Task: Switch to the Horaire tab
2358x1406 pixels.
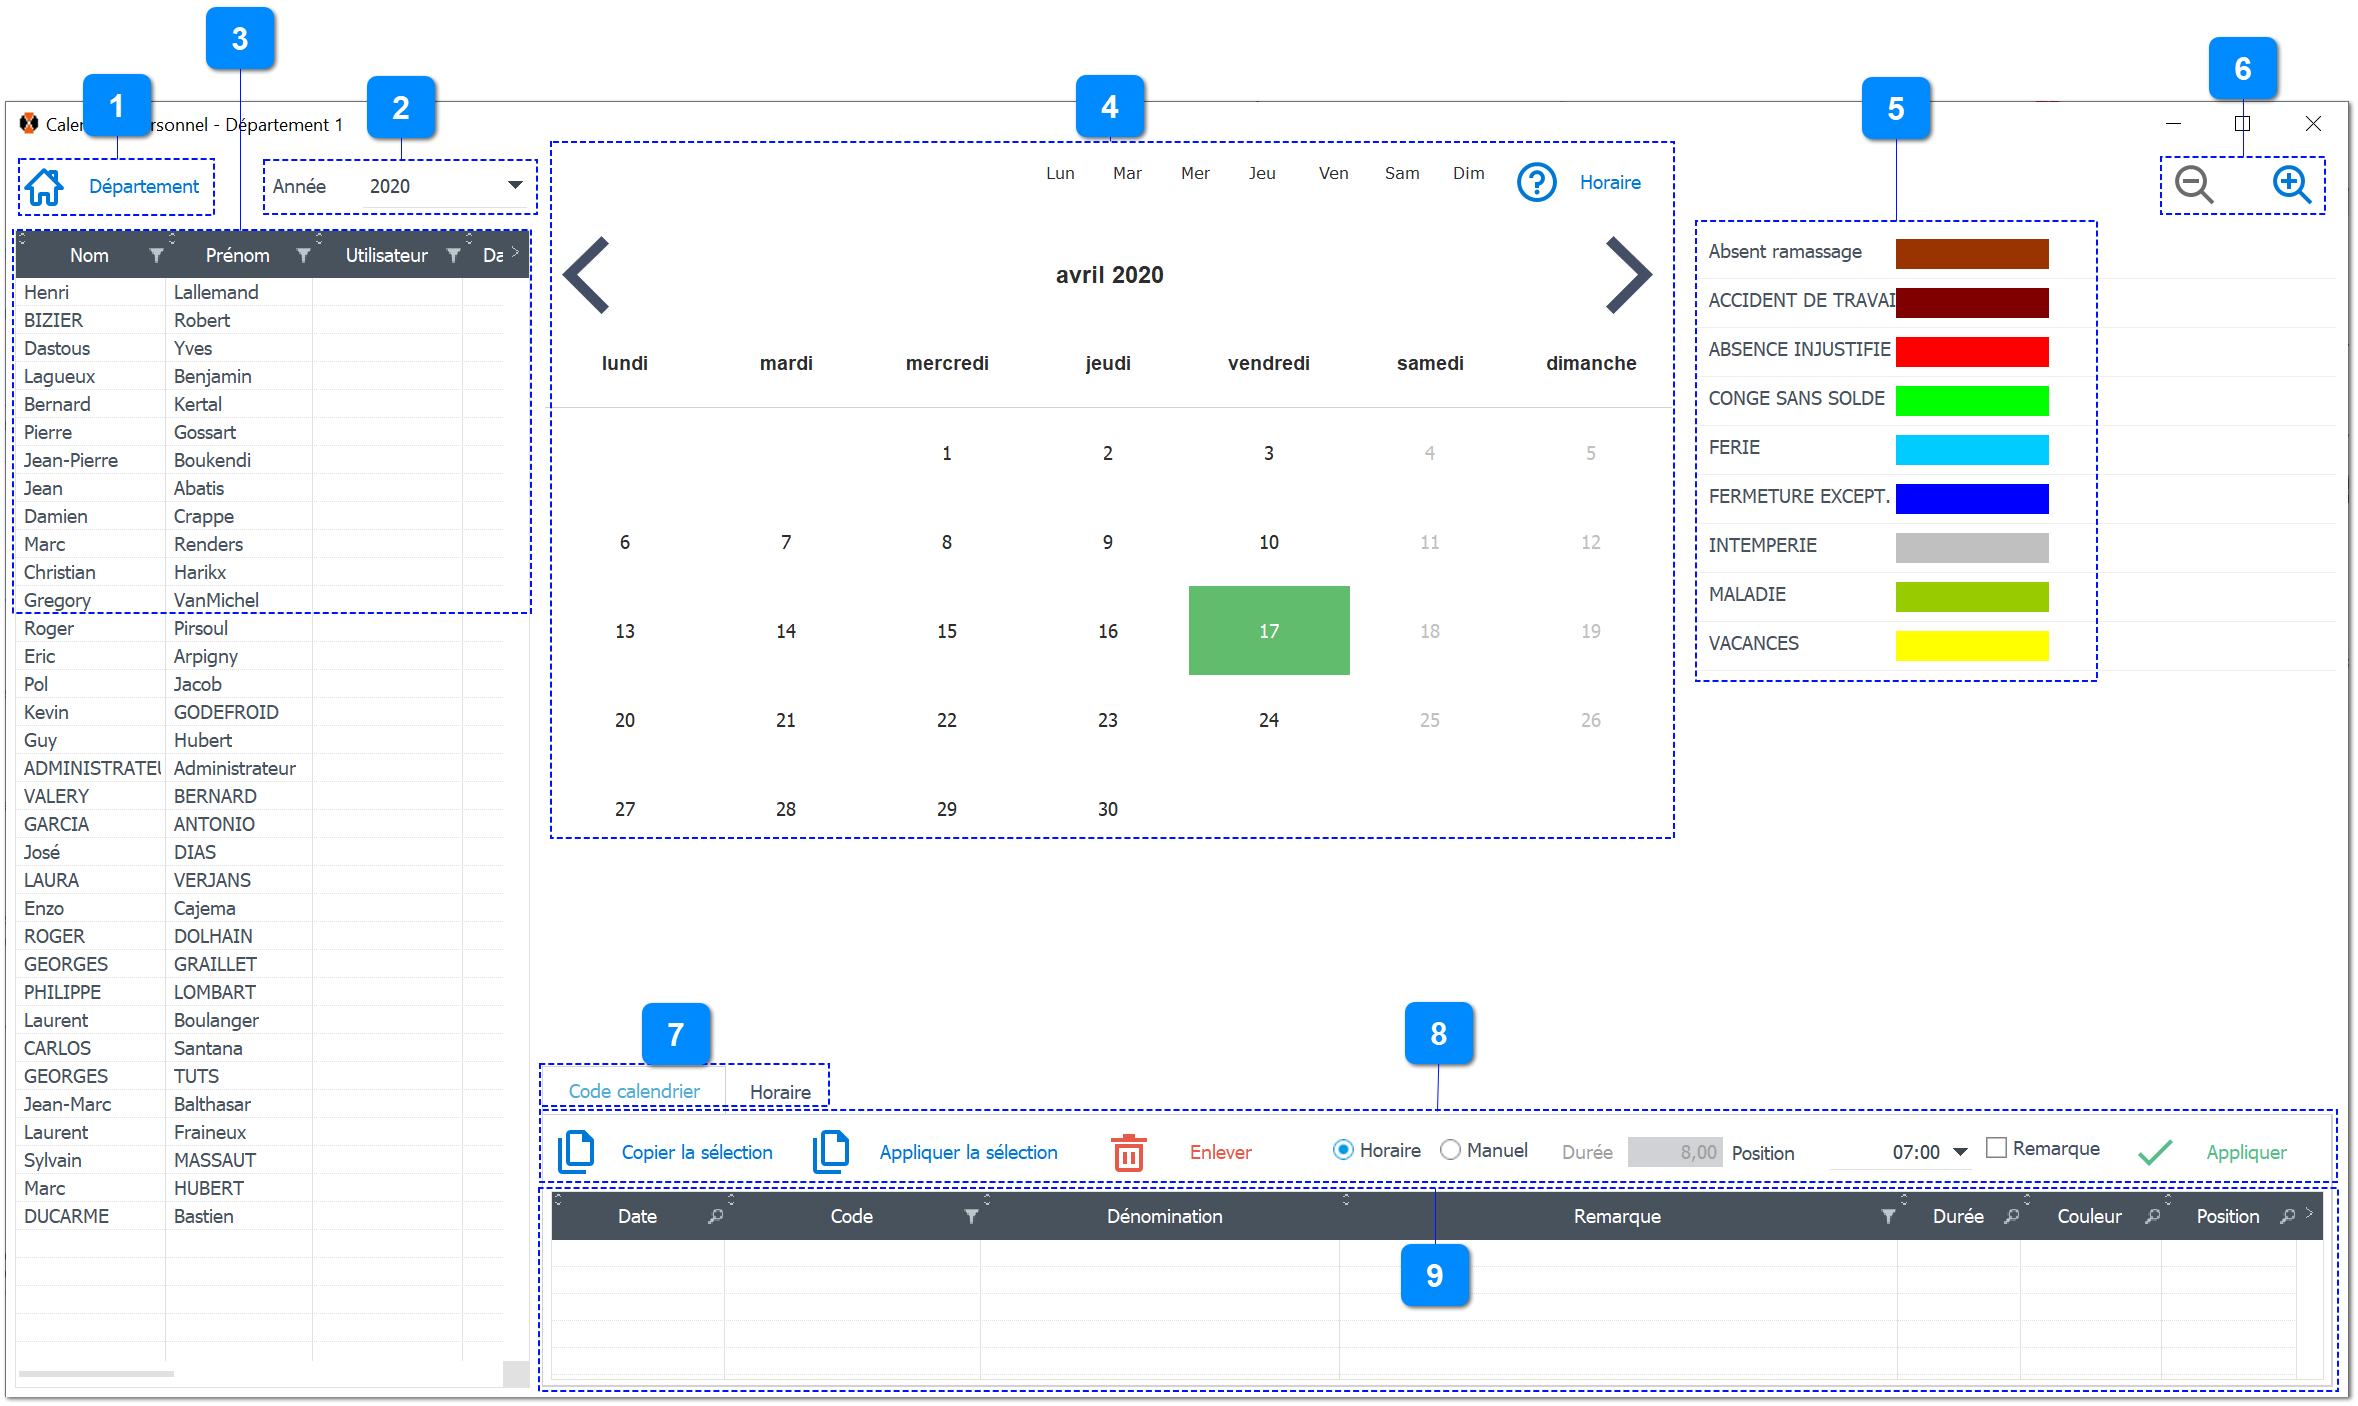Action: coord(778,1091)
